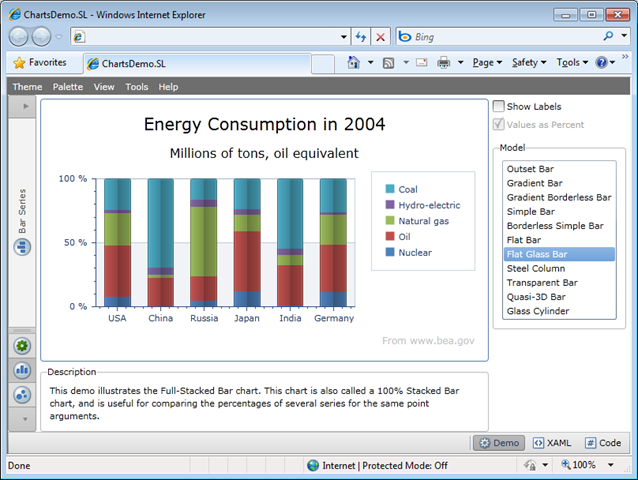Viewport: 638px width, 480px height.
Task: Open the Home button dropdown arrow
Action: pos(370,62)
